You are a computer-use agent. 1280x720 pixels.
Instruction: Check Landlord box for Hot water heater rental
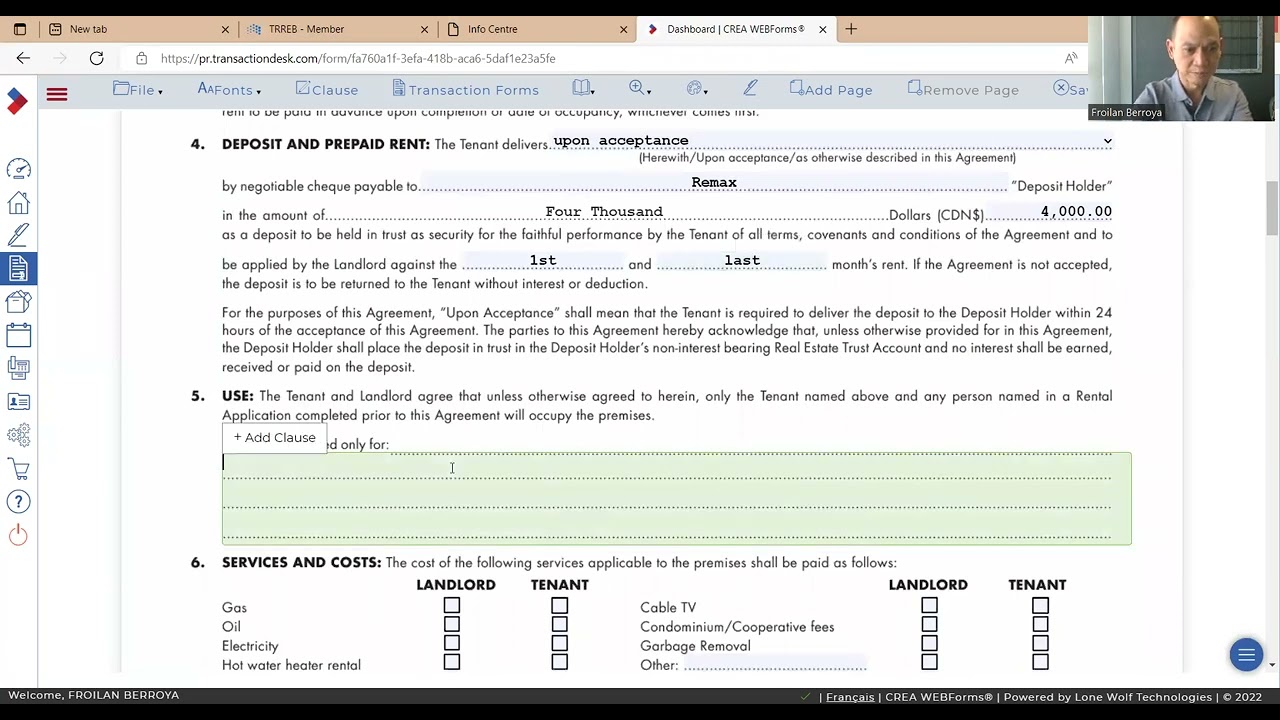(x=452, y=662)
